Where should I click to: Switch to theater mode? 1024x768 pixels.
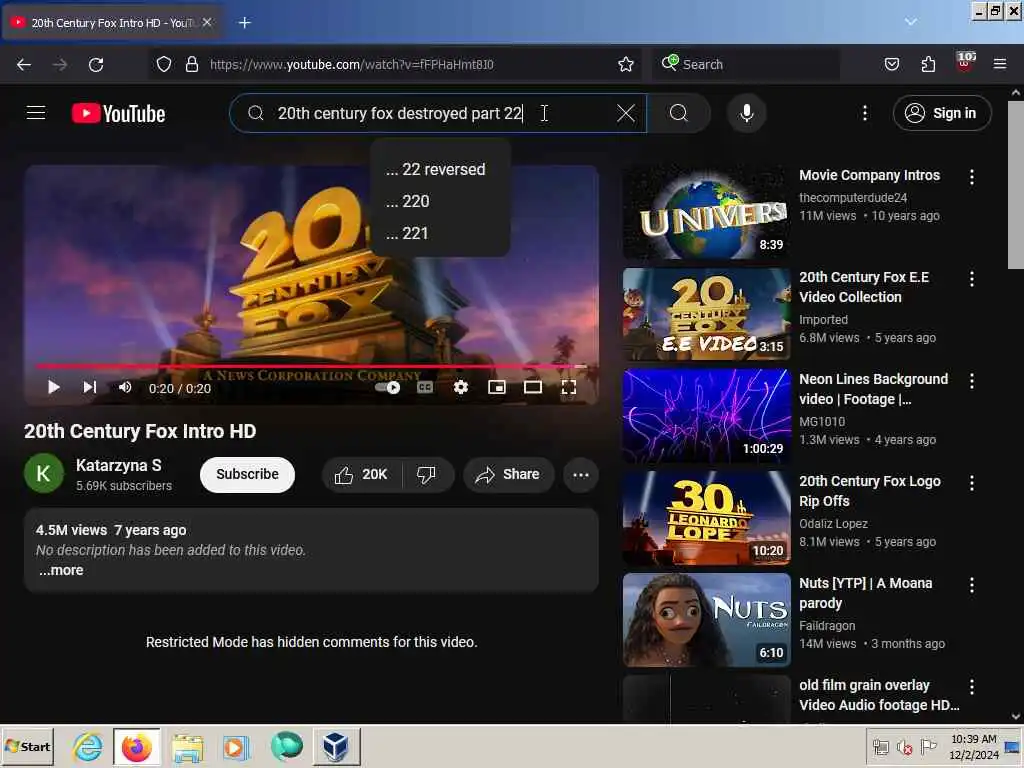pyautogui.click(x=533, y=387)
